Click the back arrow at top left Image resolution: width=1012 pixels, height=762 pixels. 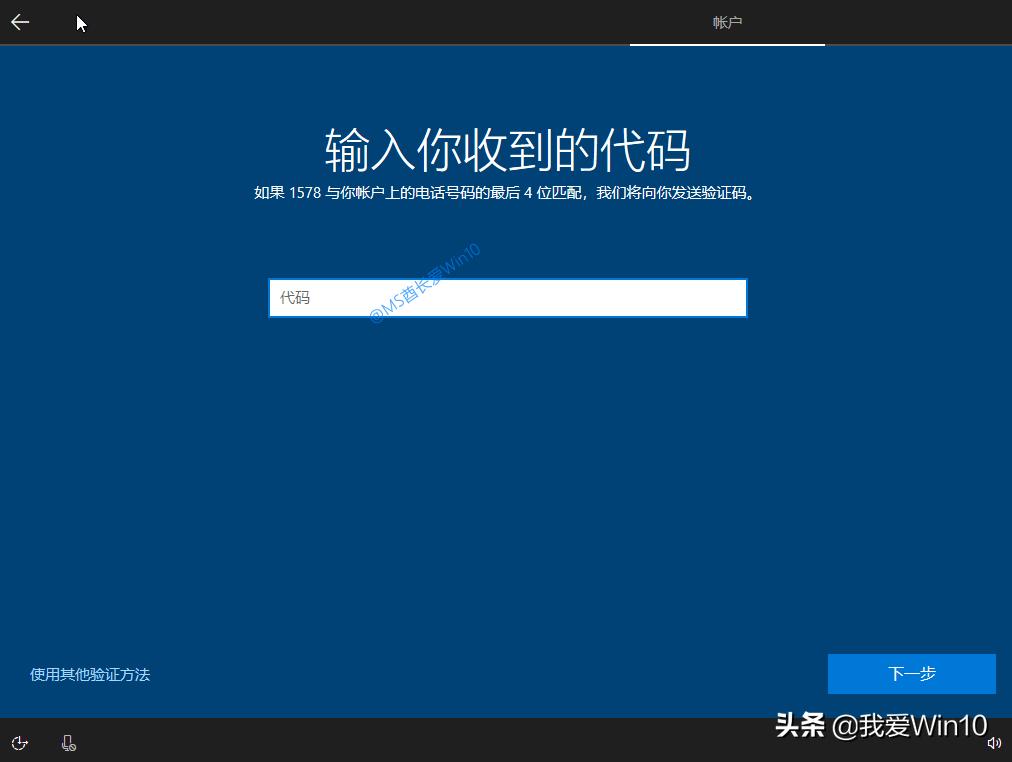pos(19,22)
